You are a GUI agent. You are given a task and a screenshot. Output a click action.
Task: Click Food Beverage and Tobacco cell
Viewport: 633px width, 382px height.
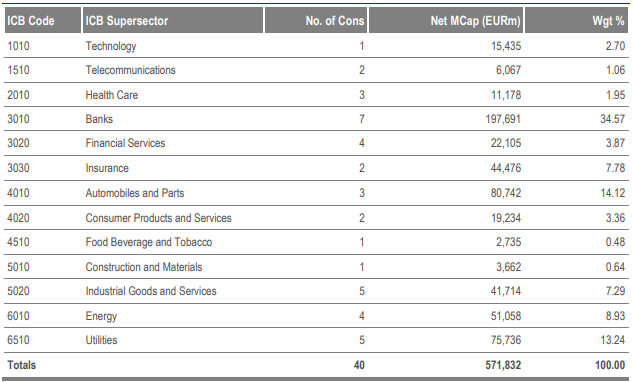[x=149, y=242]
